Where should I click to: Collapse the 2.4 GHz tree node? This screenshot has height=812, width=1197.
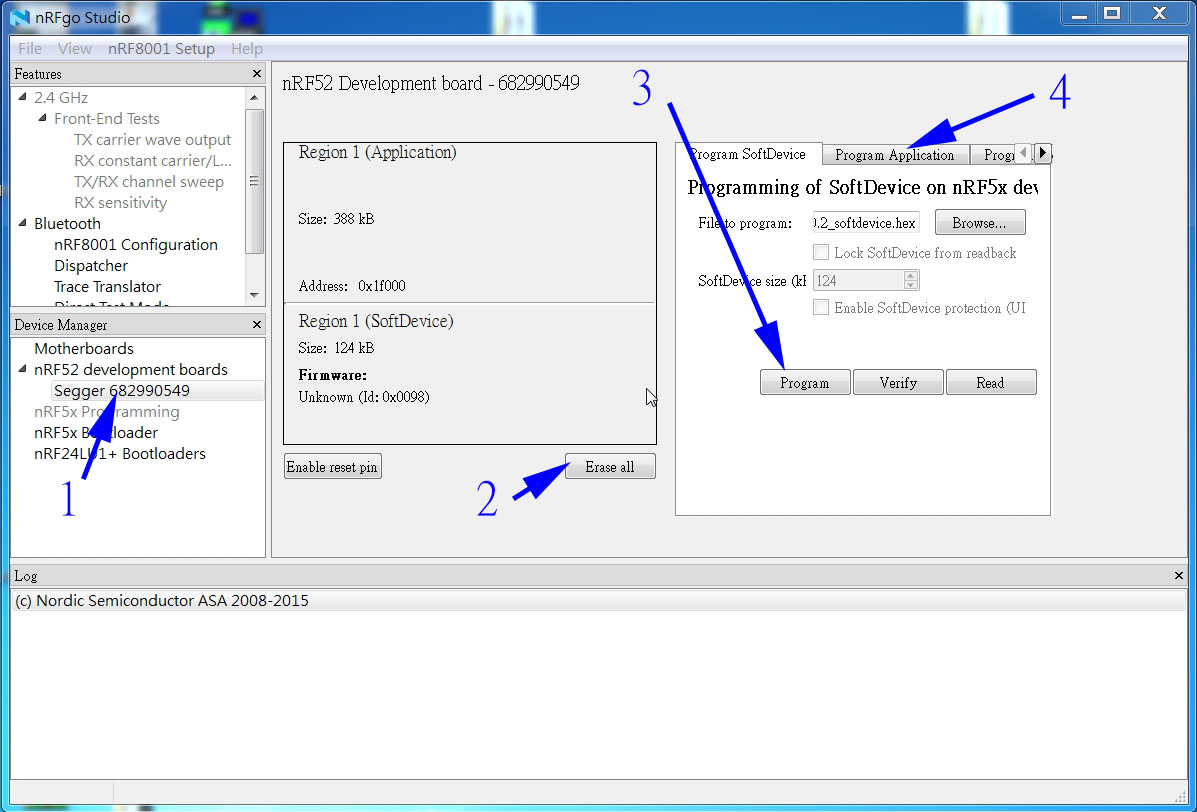click(x=23, y=98)
